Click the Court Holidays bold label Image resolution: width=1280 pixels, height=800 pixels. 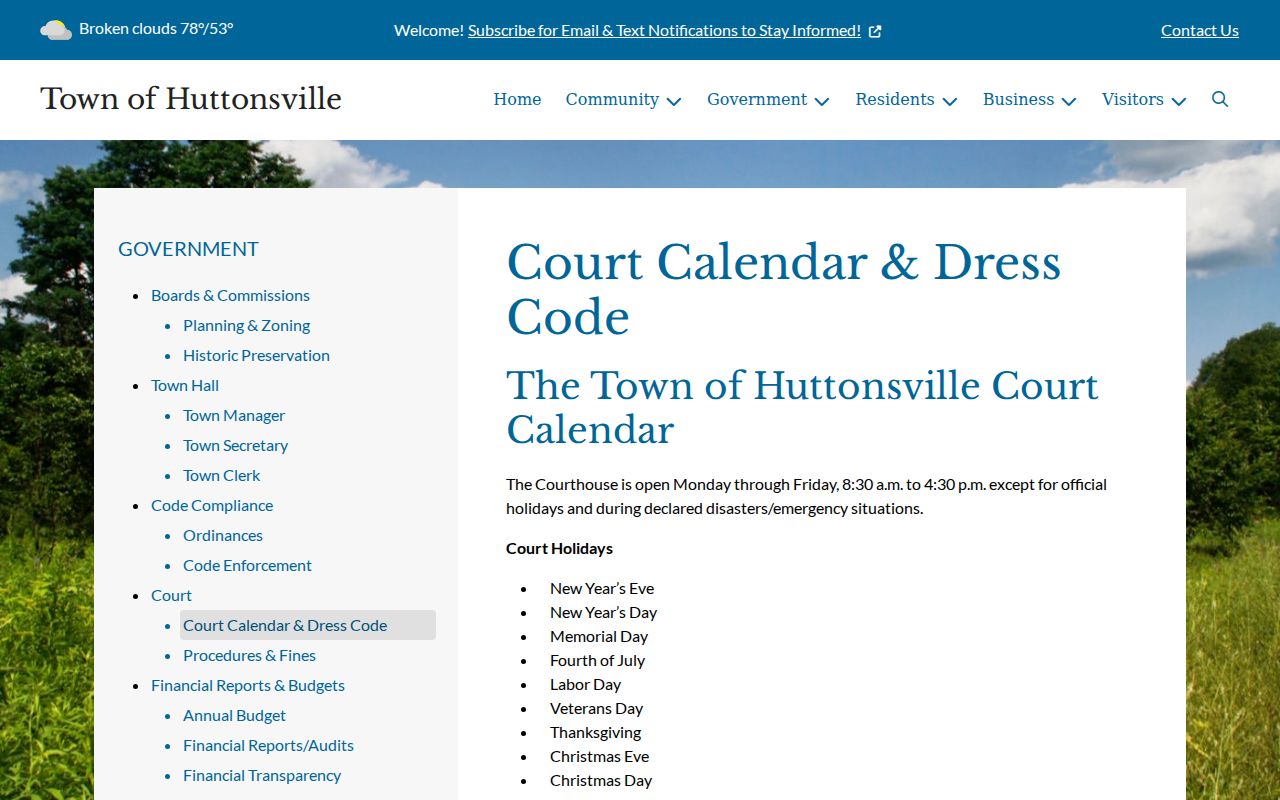click(x=559, y=548)
